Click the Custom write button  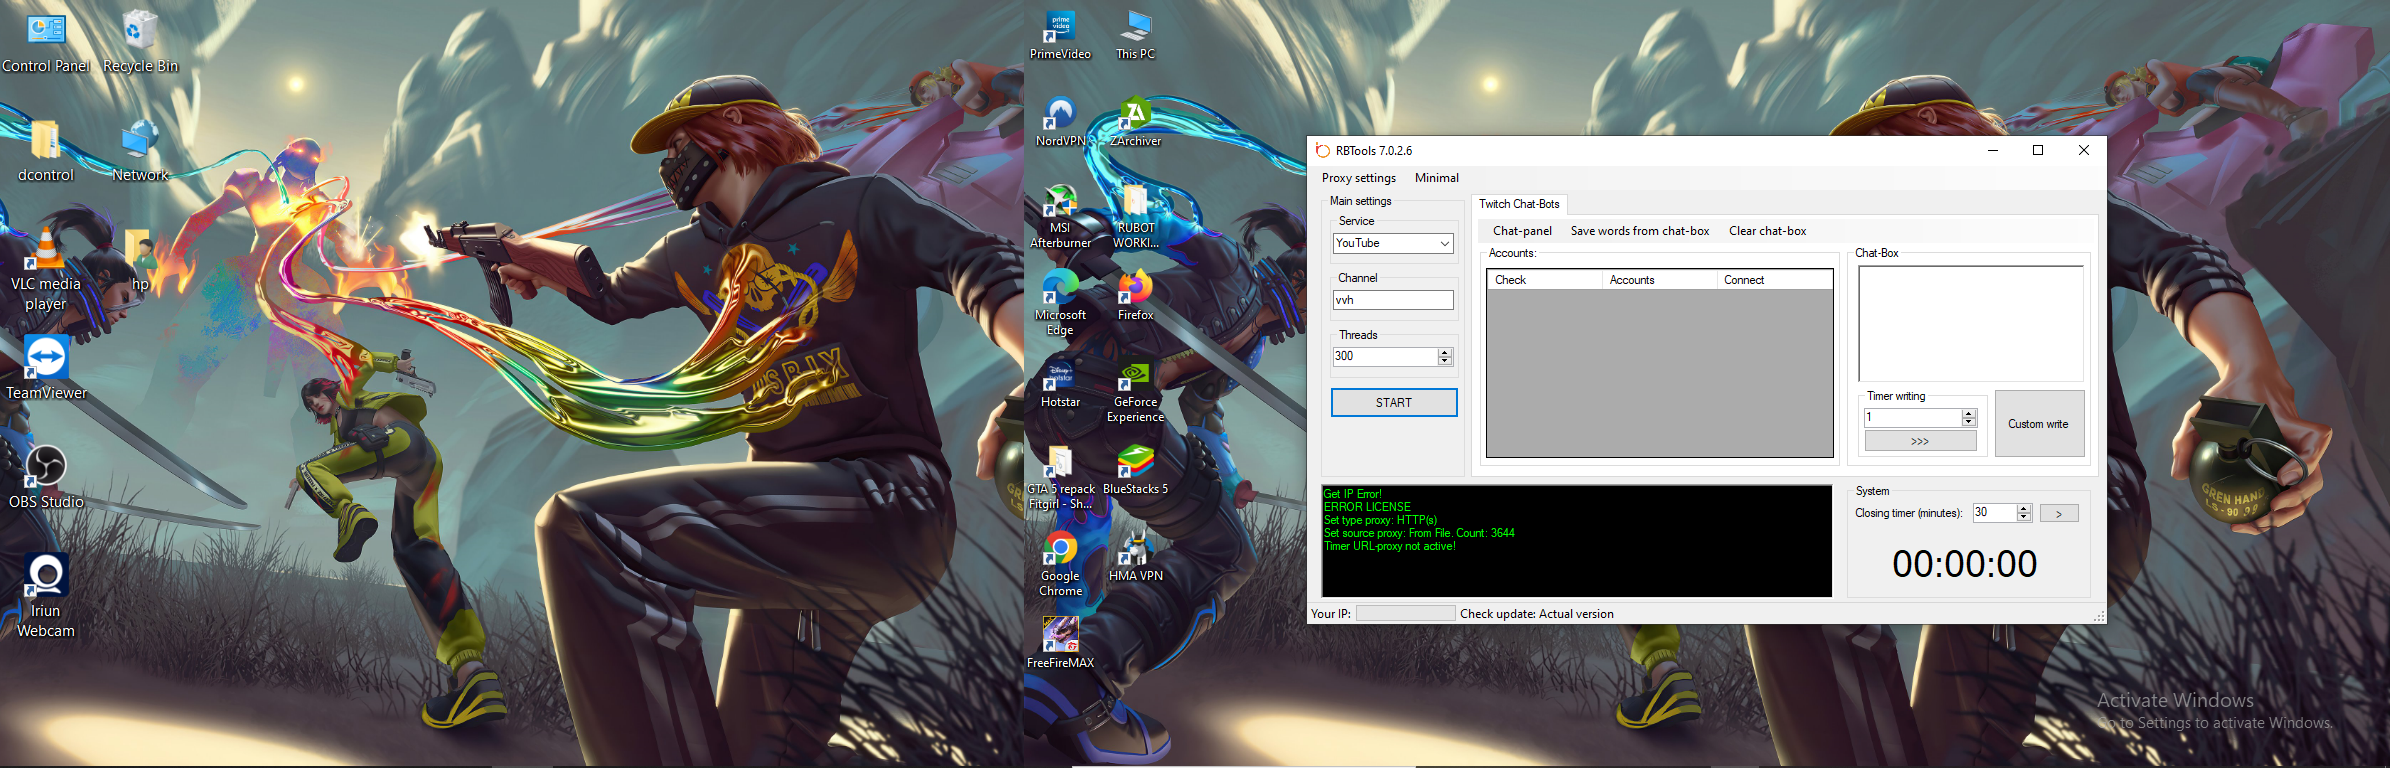(x=2038, y=424)
